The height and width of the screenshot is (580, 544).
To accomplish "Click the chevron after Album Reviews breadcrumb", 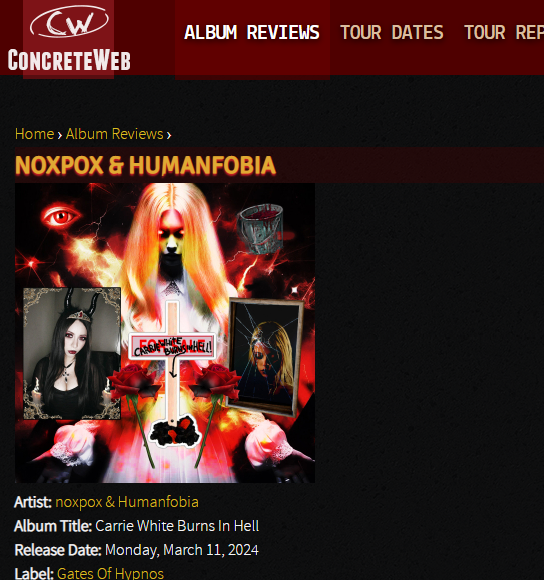I will (169, 135).
